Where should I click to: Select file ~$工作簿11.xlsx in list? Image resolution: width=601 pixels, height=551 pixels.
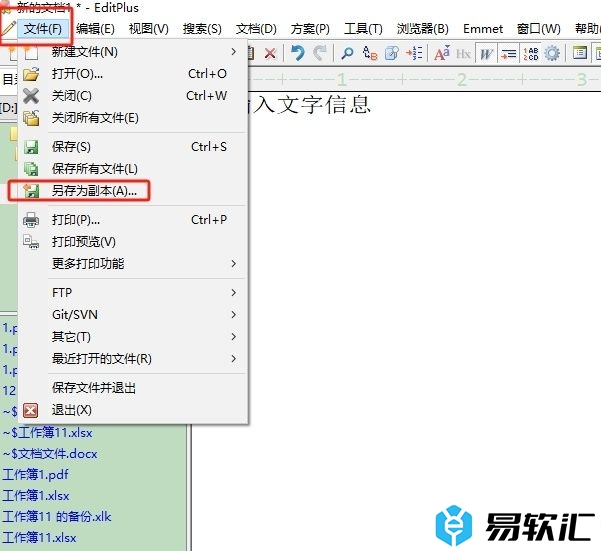(x=48, y=433)
